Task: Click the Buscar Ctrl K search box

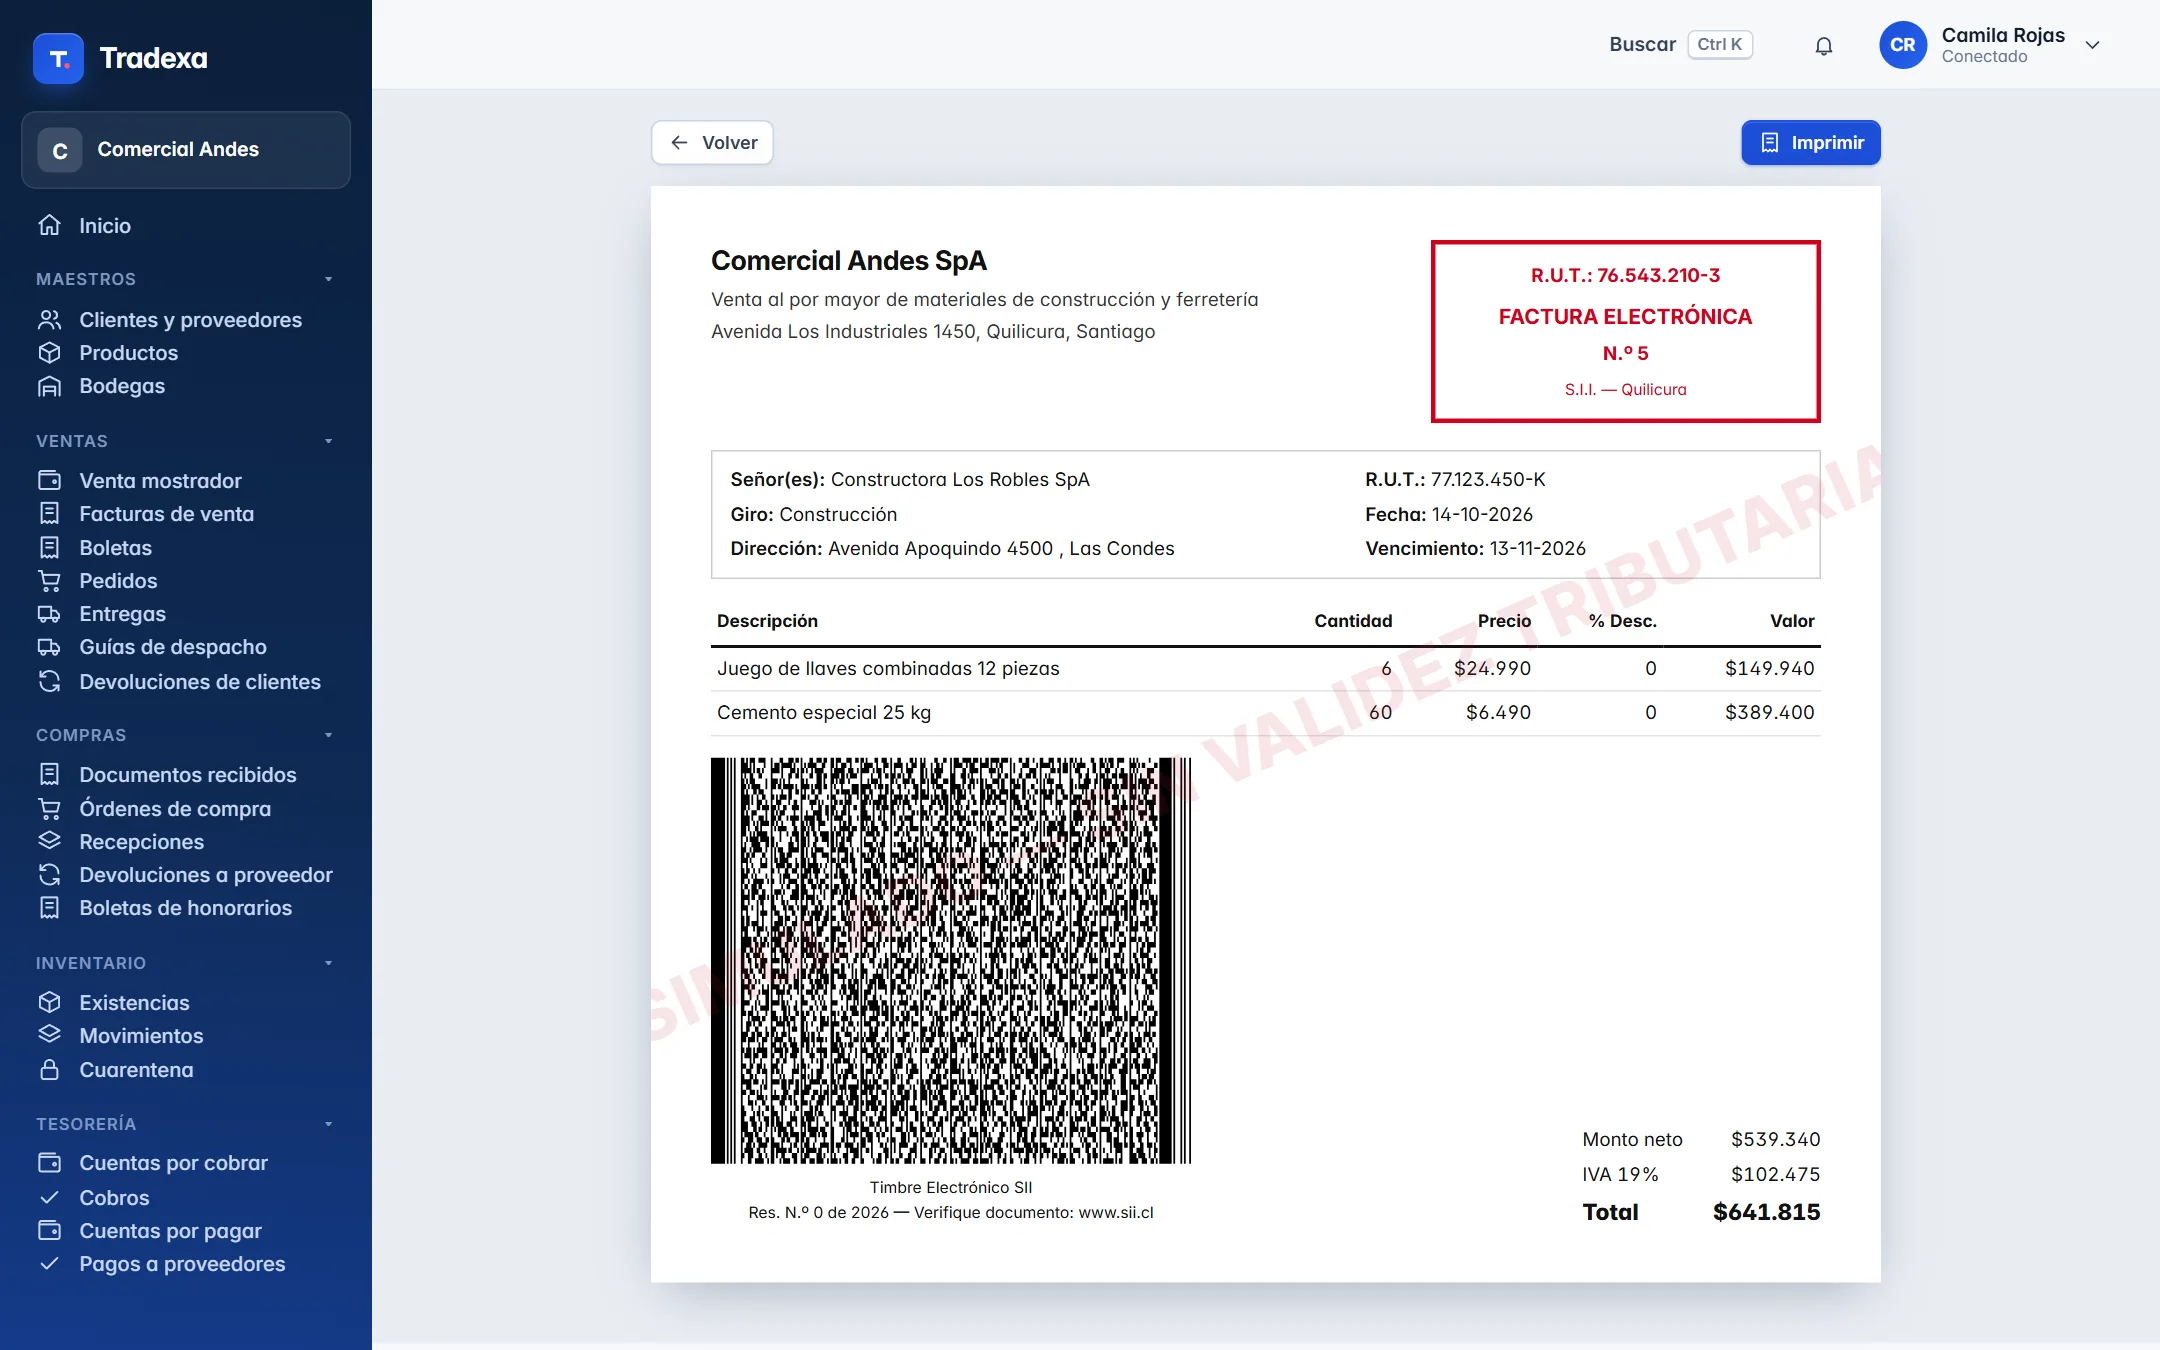Action: 1680,45
